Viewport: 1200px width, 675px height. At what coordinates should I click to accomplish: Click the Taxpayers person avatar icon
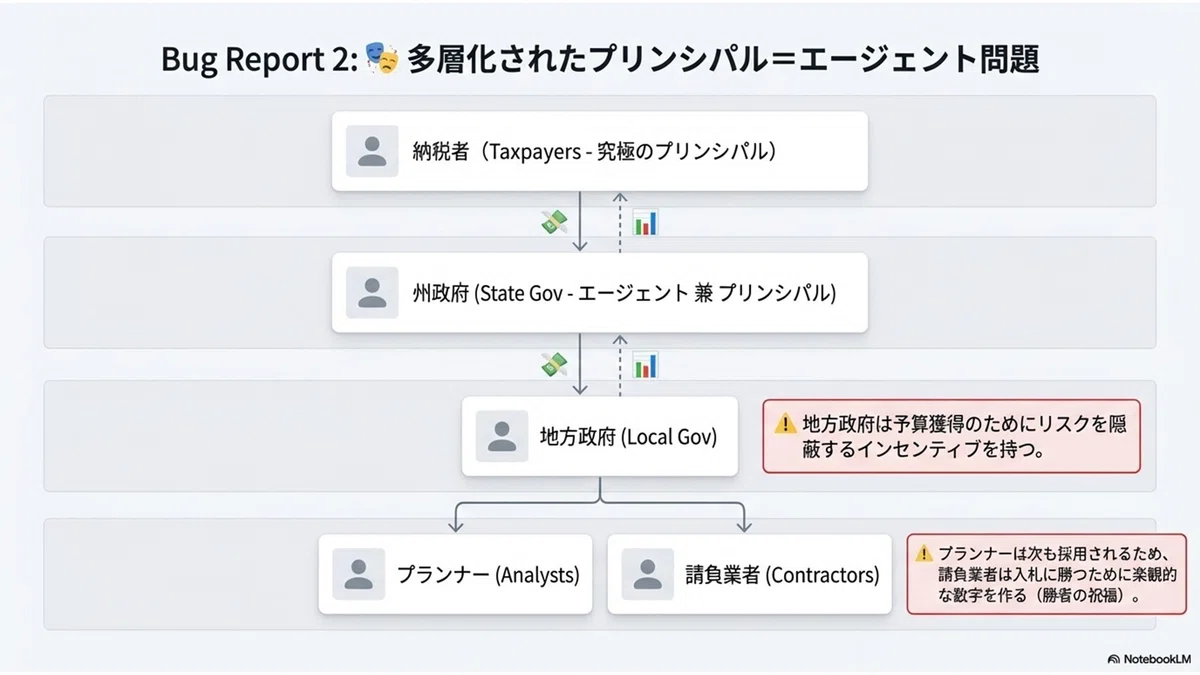point(372,151)
